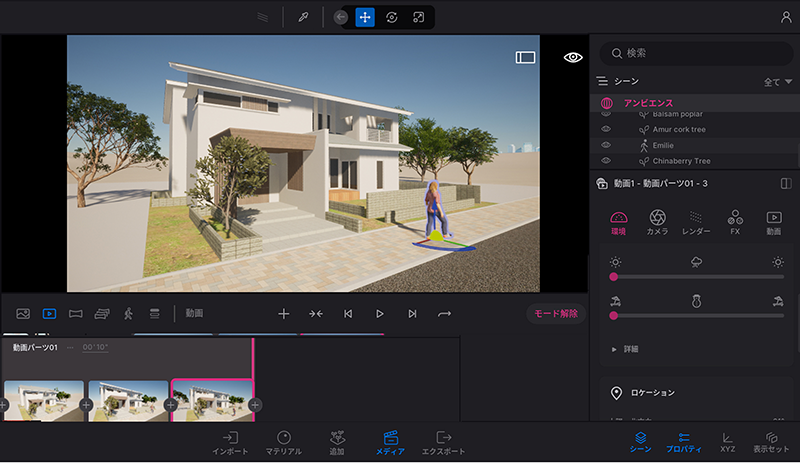The width and height of the screenshot is (800, 463).
Task: Expand the 詳細 details section
Action: tap(625, 349)
